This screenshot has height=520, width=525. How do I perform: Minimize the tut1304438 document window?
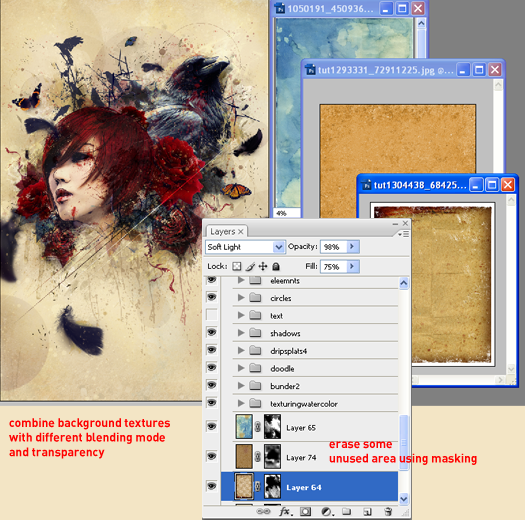coord(476,185)
